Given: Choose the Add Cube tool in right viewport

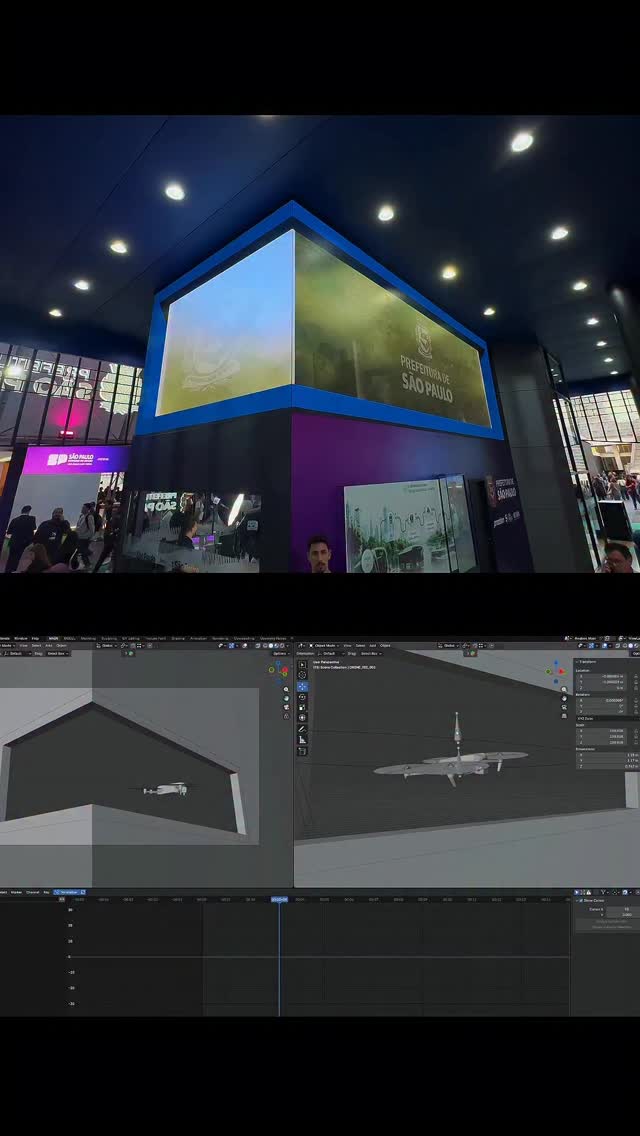Looking at the screenshot, I should (x=302, y=751).
